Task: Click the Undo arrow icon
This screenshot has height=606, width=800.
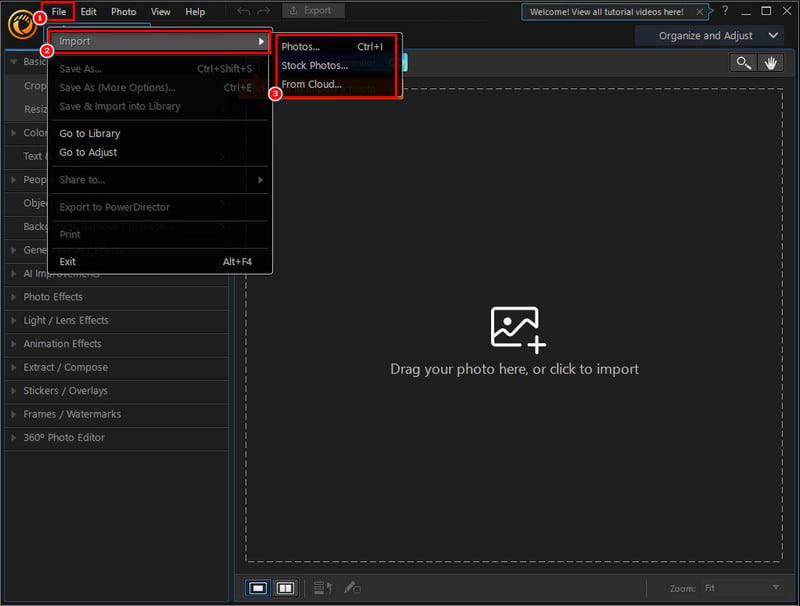Action: 243,11
